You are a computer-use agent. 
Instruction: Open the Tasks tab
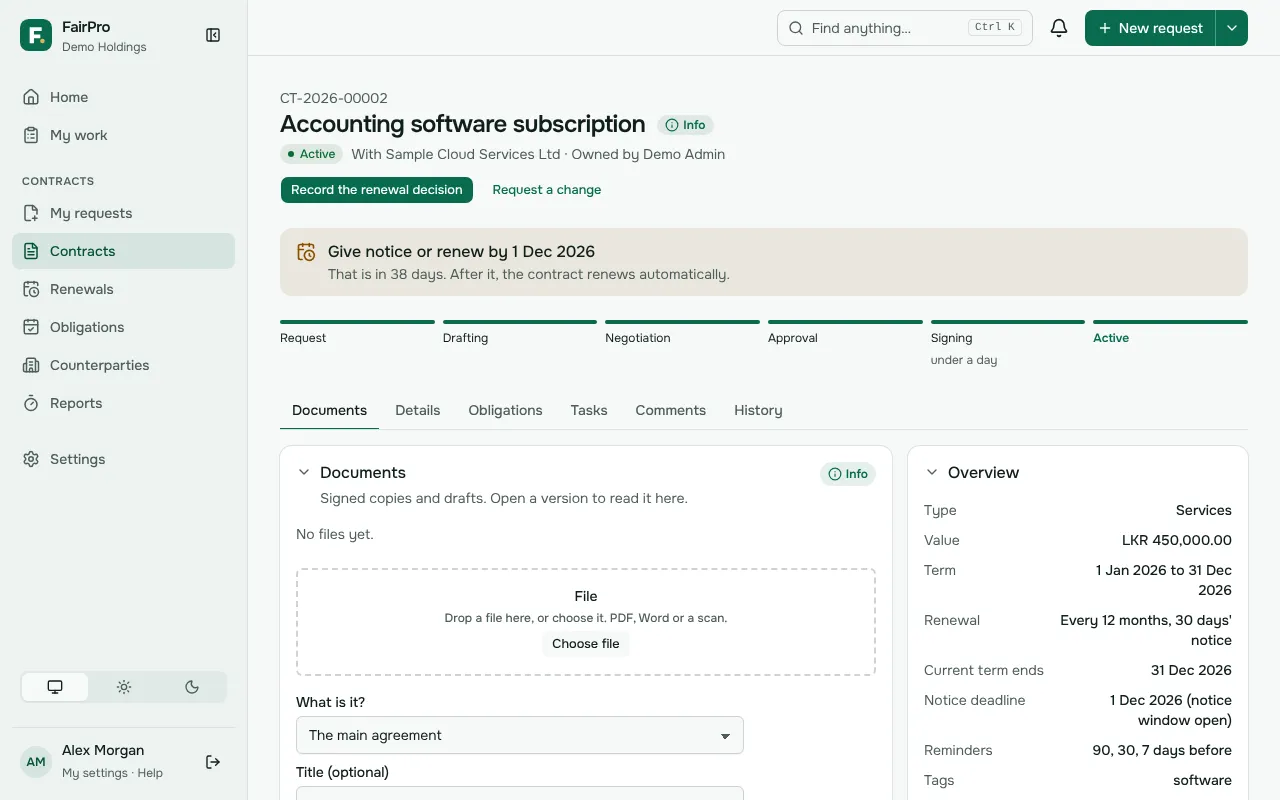(x=589, y=410)
